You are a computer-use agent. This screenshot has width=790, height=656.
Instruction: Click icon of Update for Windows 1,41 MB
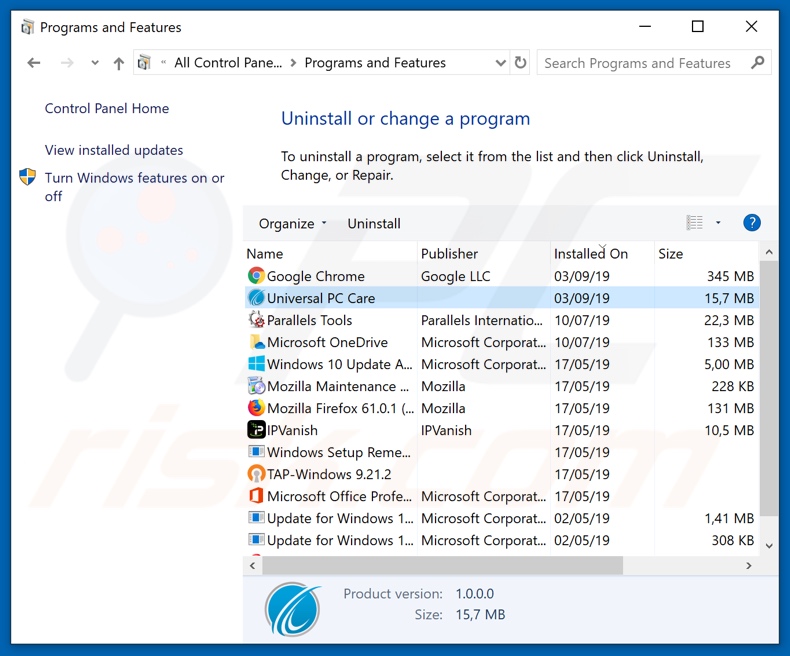click(x=256, y=518)
